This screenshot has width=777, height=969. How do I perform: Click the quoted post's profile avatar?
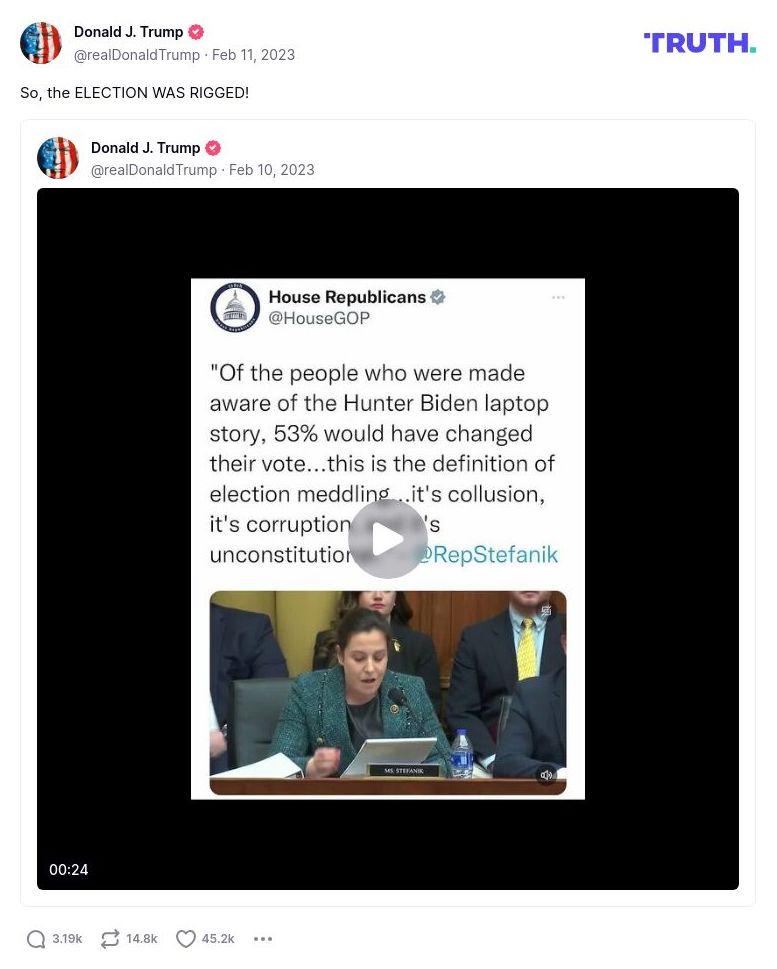click(x=58, y=158)
